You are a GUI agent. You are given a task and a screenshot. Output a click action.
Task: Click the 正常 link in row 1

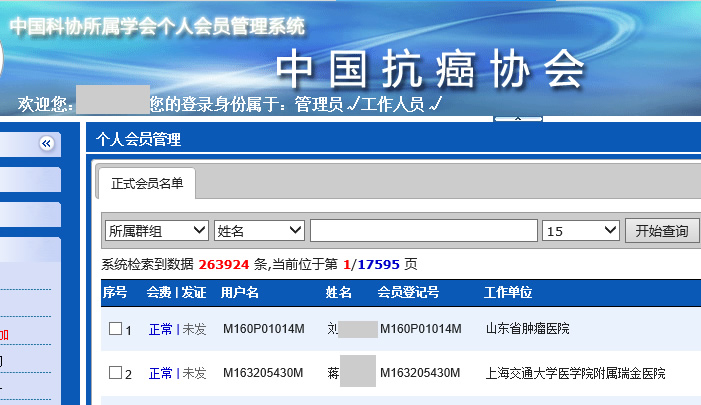pyautogui.click(x=160, y=329)
